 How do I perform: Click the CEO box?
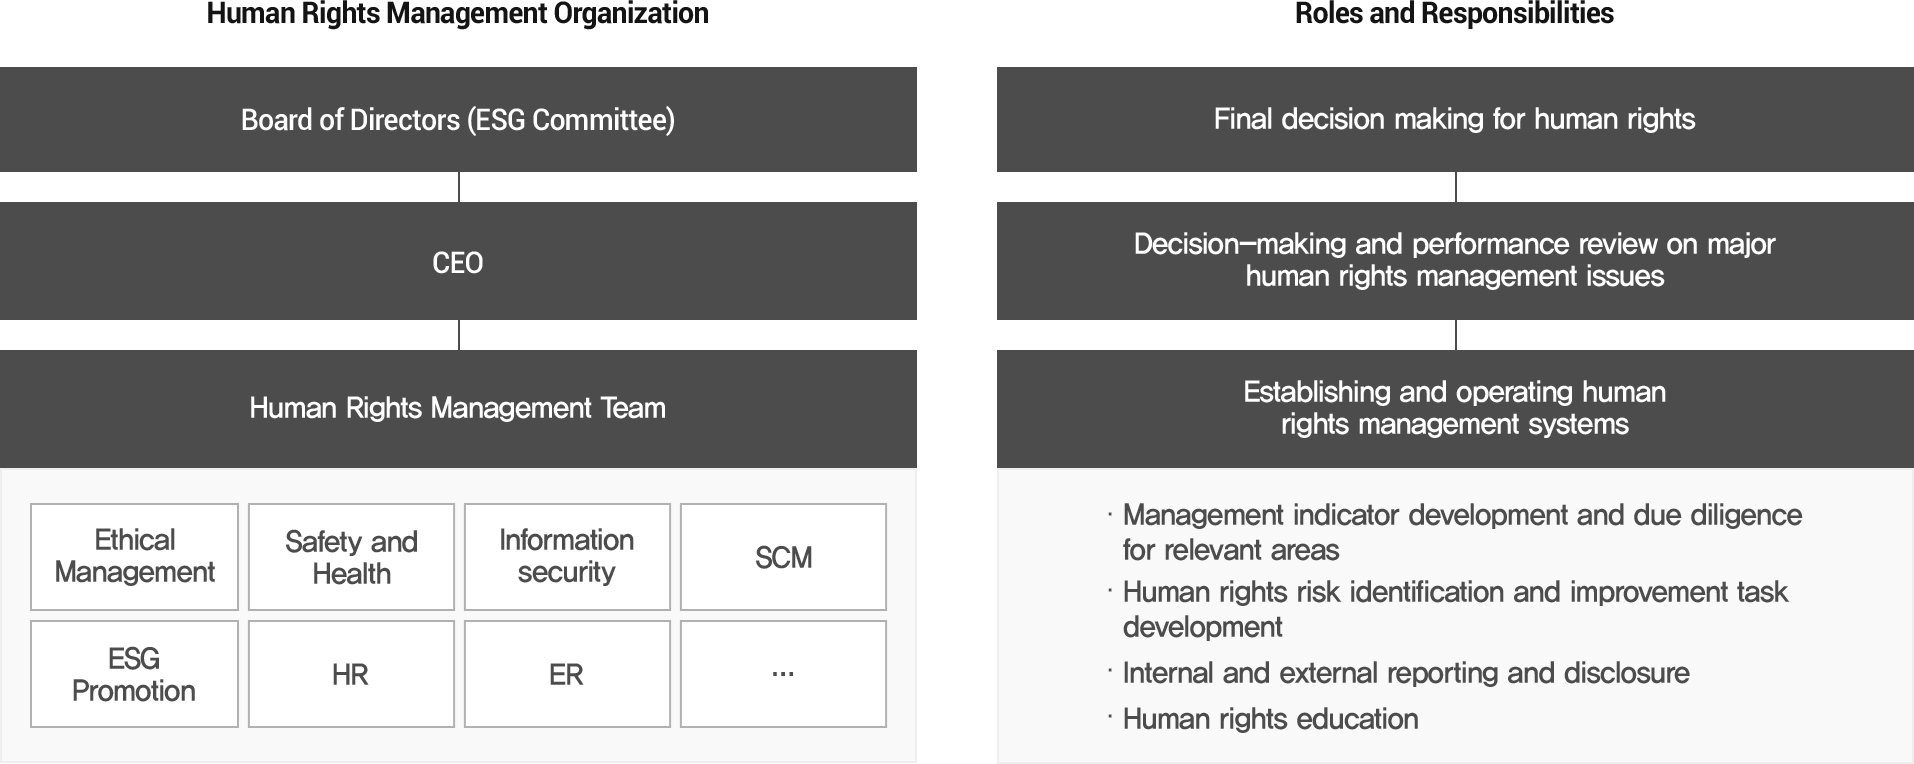coord(458,262)
